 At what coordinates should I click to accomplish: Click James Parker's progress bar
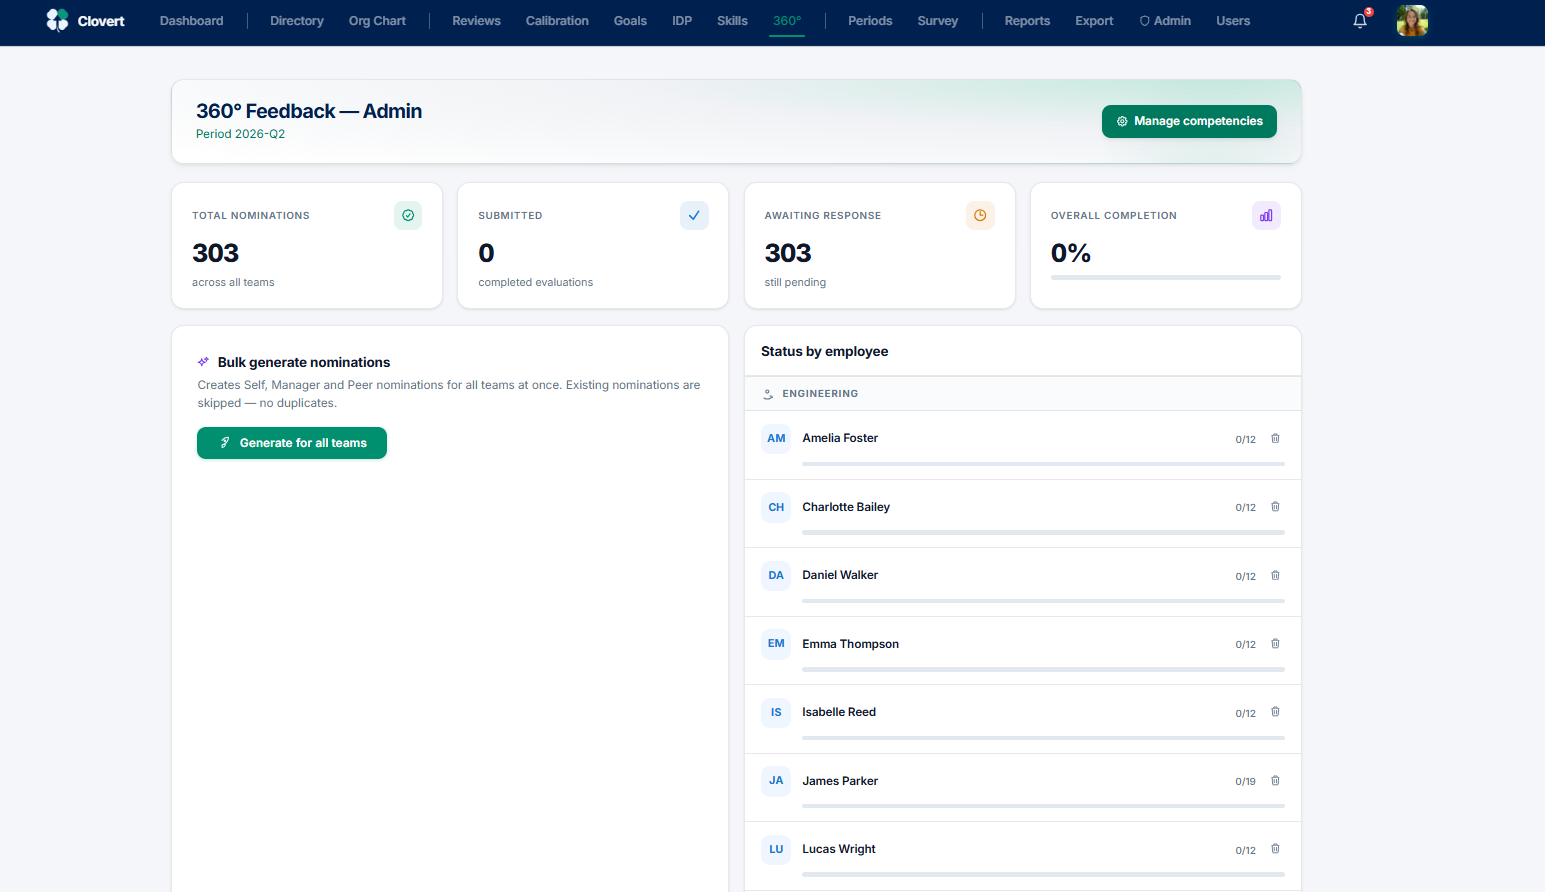(x=1043, y=806)
